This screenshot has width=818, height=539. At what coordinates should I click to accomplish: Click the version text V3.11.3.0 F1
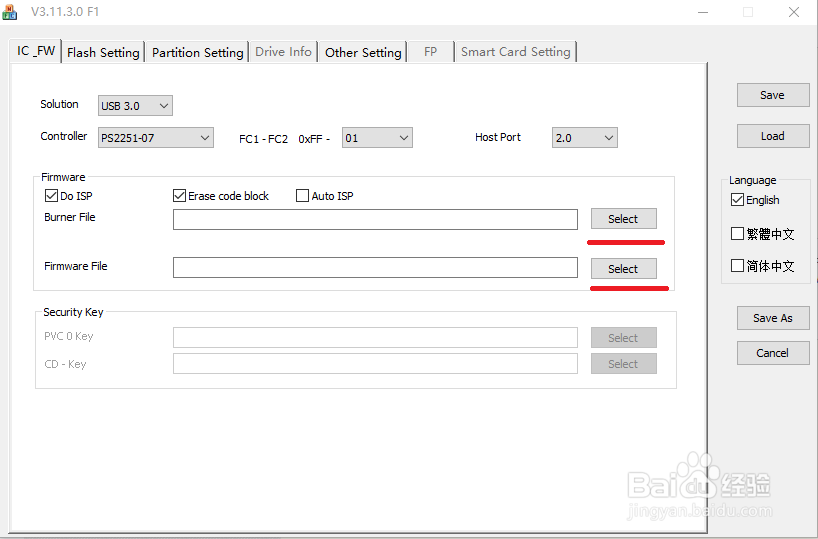point(65,11)
